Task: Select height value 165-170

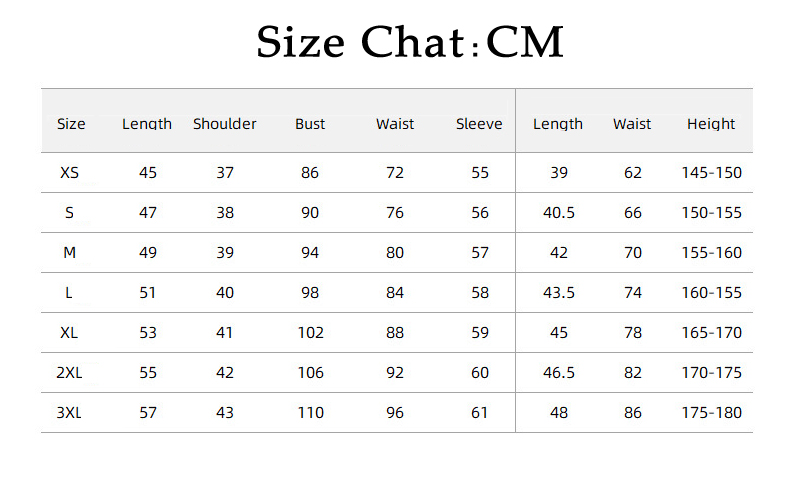Action: click(x=711, y=333)
